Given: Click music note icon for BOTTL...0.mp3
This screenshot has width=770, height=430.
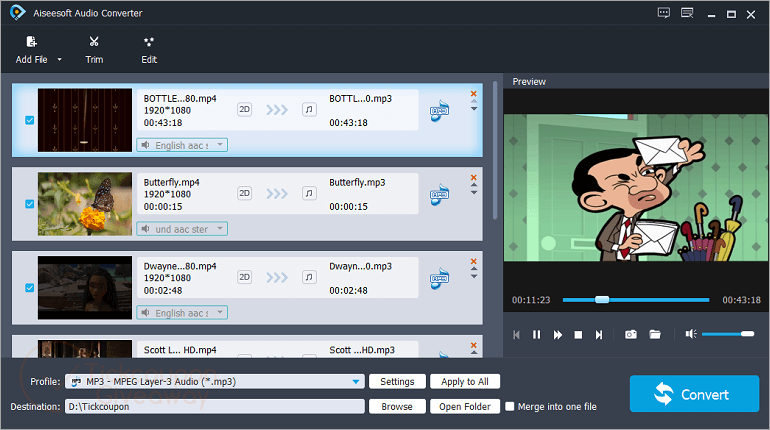Looking at the screenshot, I should tap(309, 109).
